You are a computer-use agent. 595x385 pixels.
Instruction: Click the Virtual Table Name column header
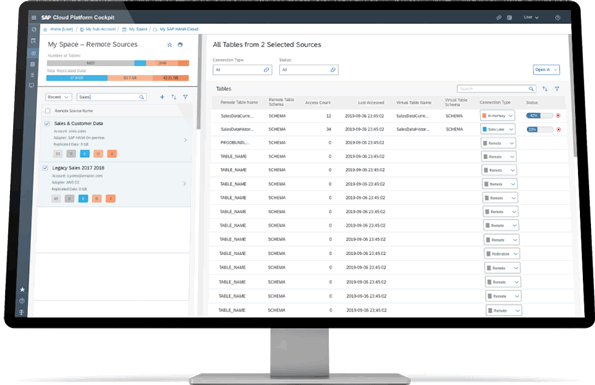414,103
